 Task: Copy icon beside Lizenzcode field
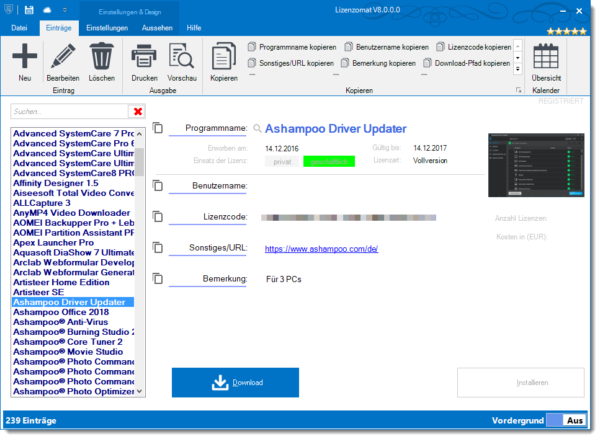click(x=158, y=217)
